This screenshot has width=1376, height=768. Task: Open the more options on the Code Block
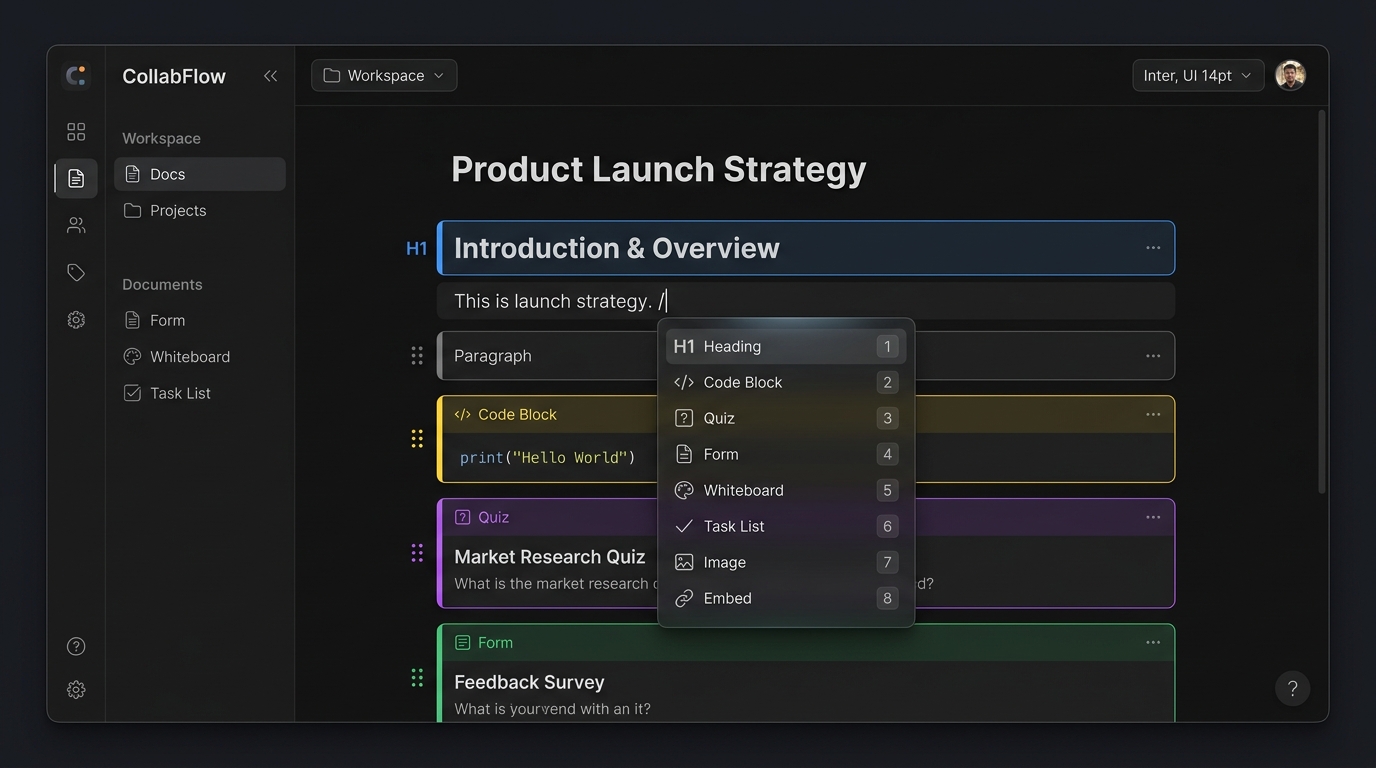(x=1153, y=415)
